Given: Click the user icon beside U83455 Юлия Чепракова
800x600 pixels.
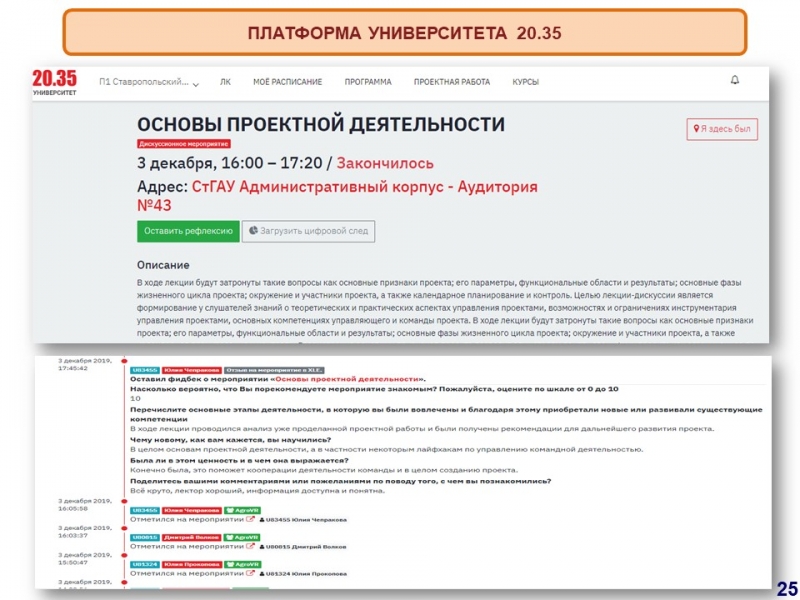Looking at the screenshot, I should 262,520.
